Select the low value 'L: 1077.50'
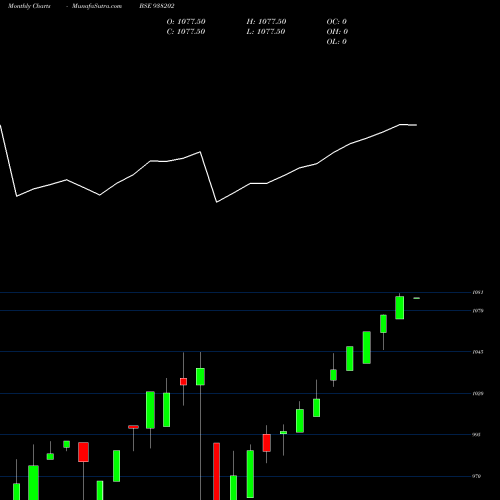Viewport: 500px width, 500px height. pos(266,32)
